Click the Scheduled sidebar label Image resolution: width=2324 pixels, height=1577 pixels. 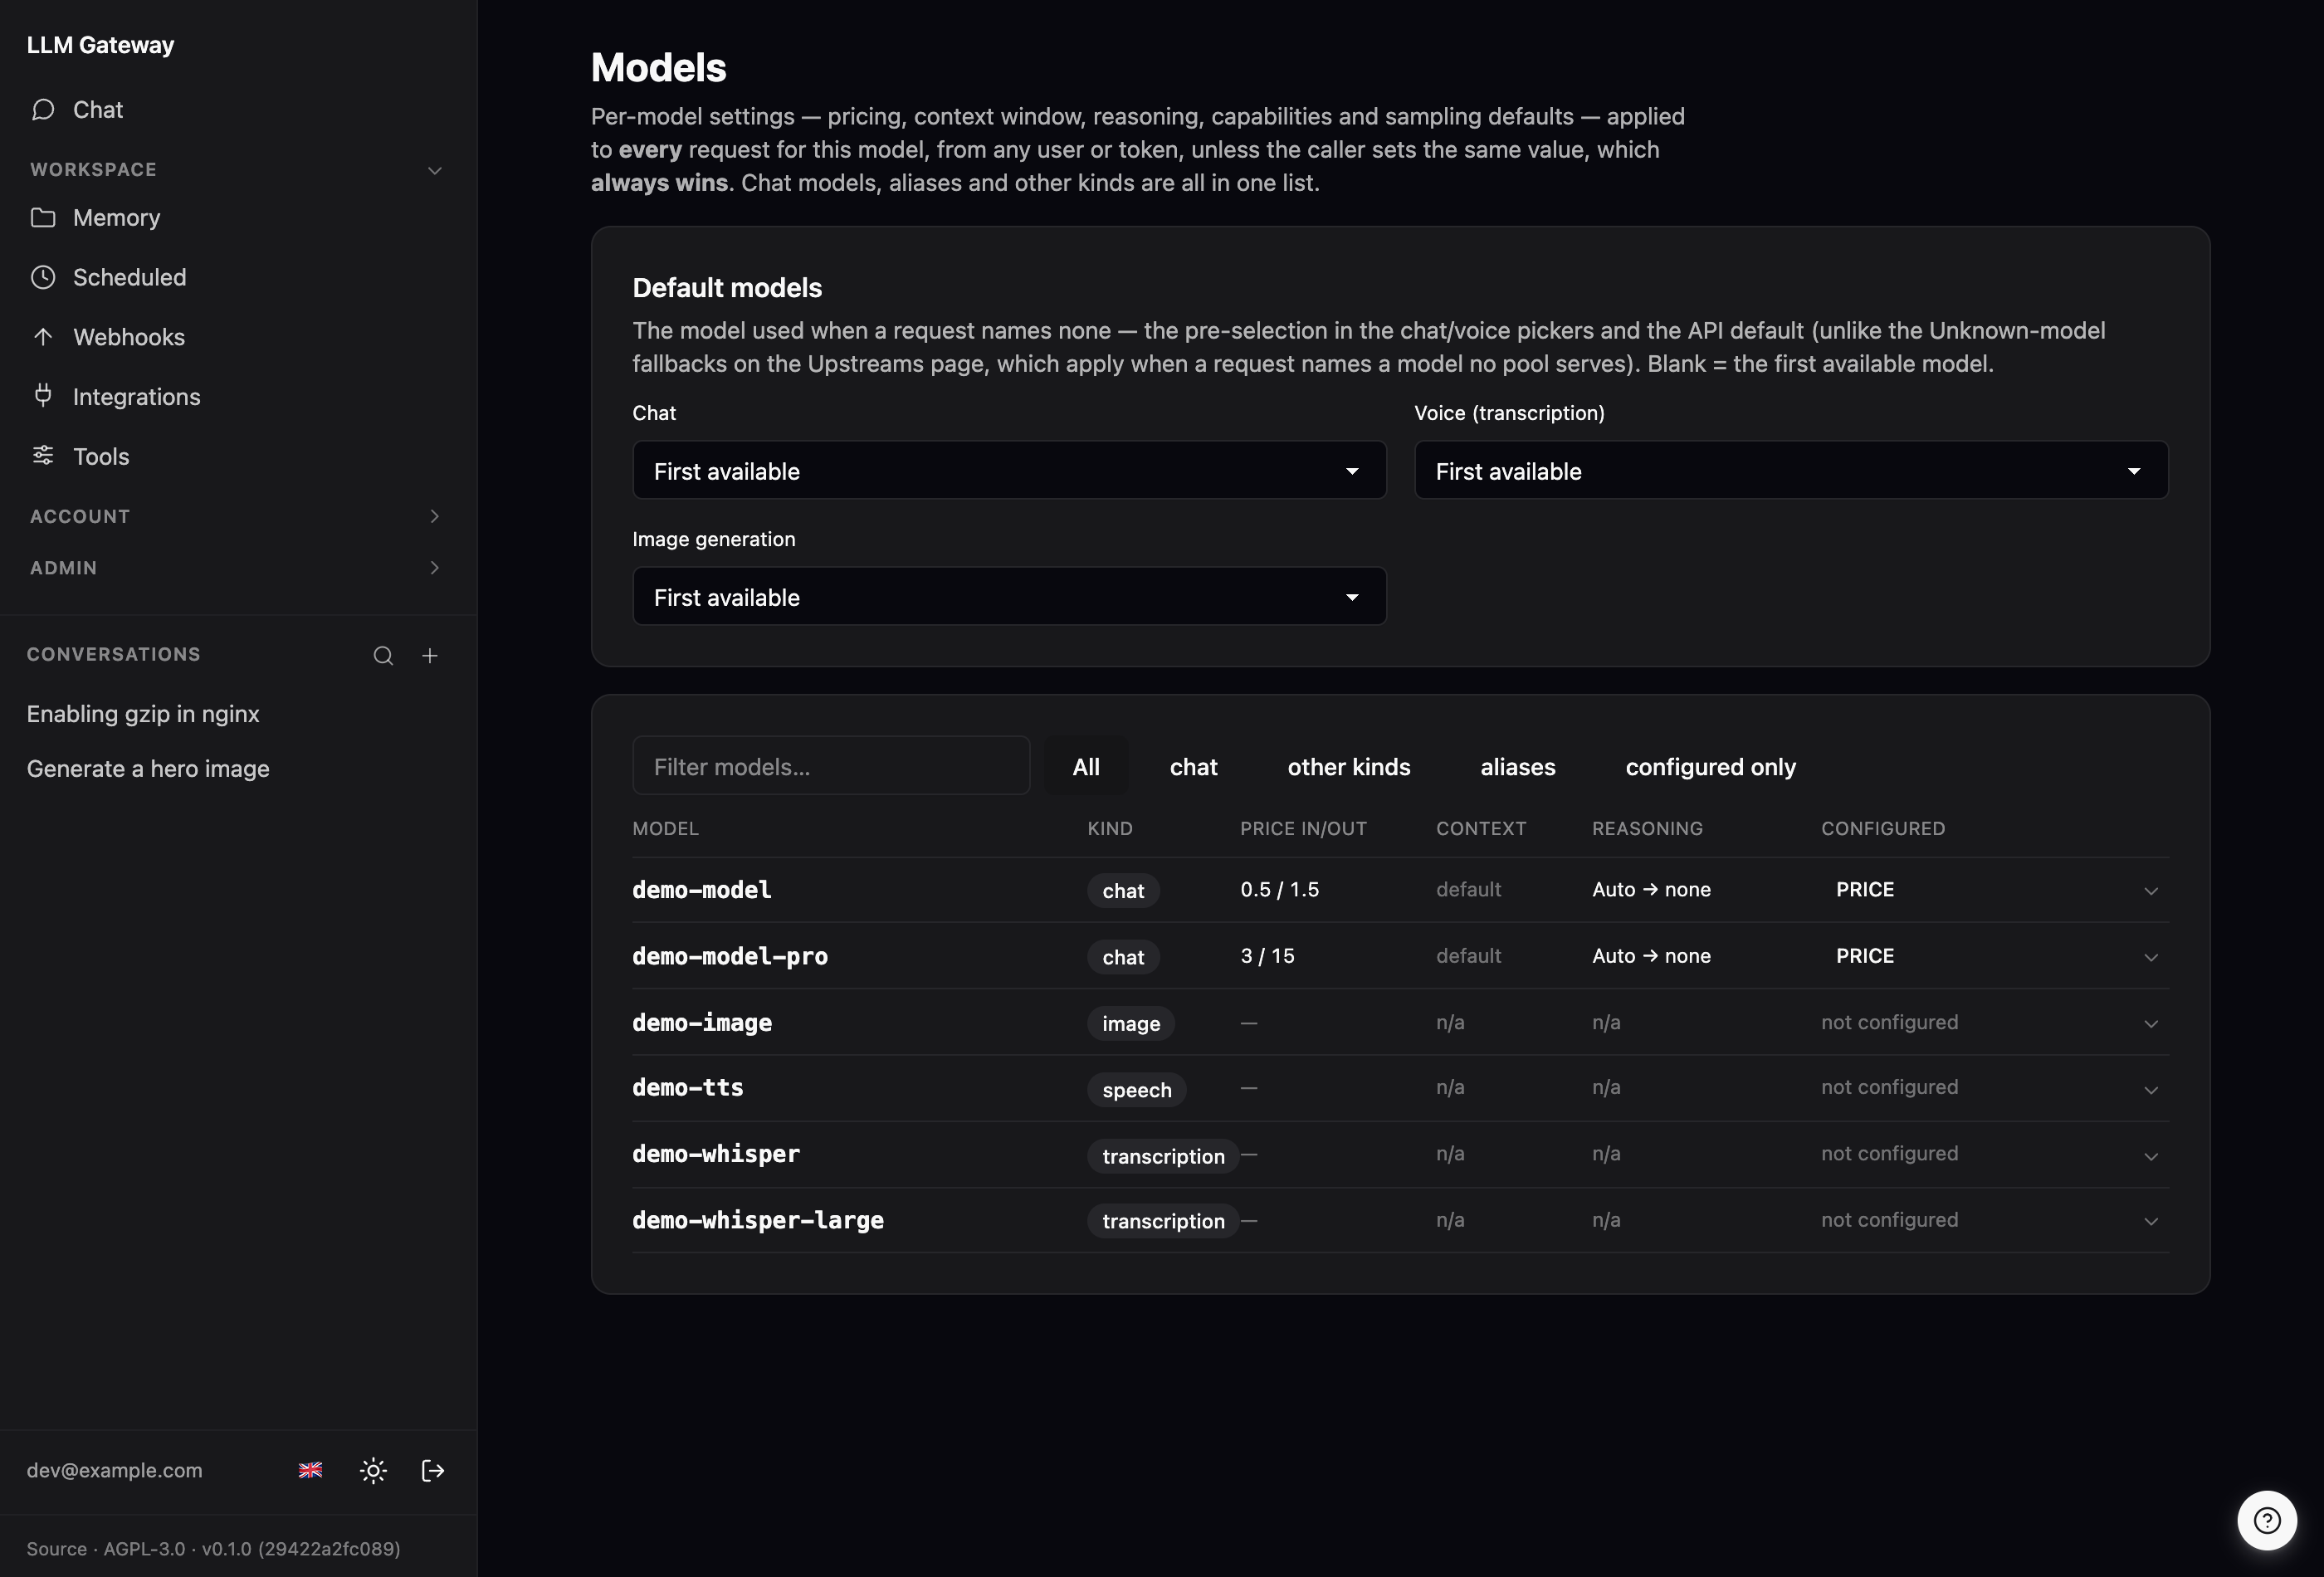[x=129, y=277]
